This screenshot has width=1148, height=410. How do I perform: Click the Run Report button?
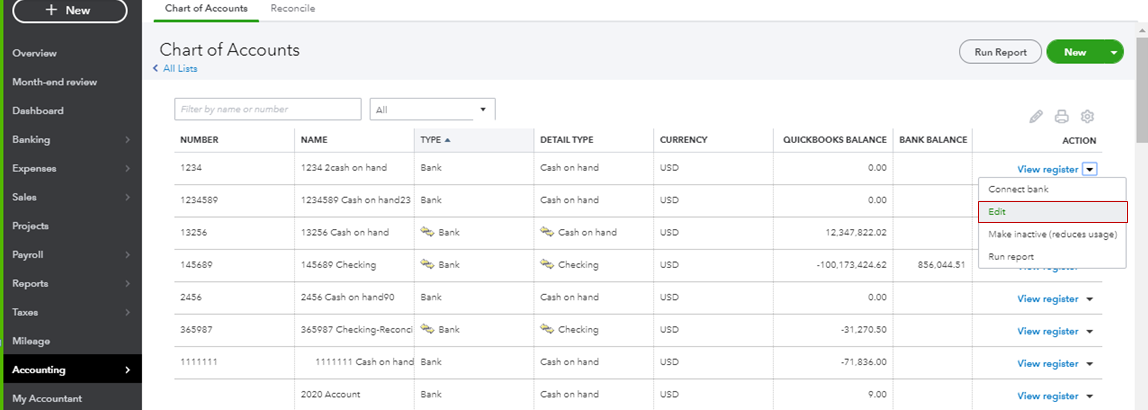1000,52
